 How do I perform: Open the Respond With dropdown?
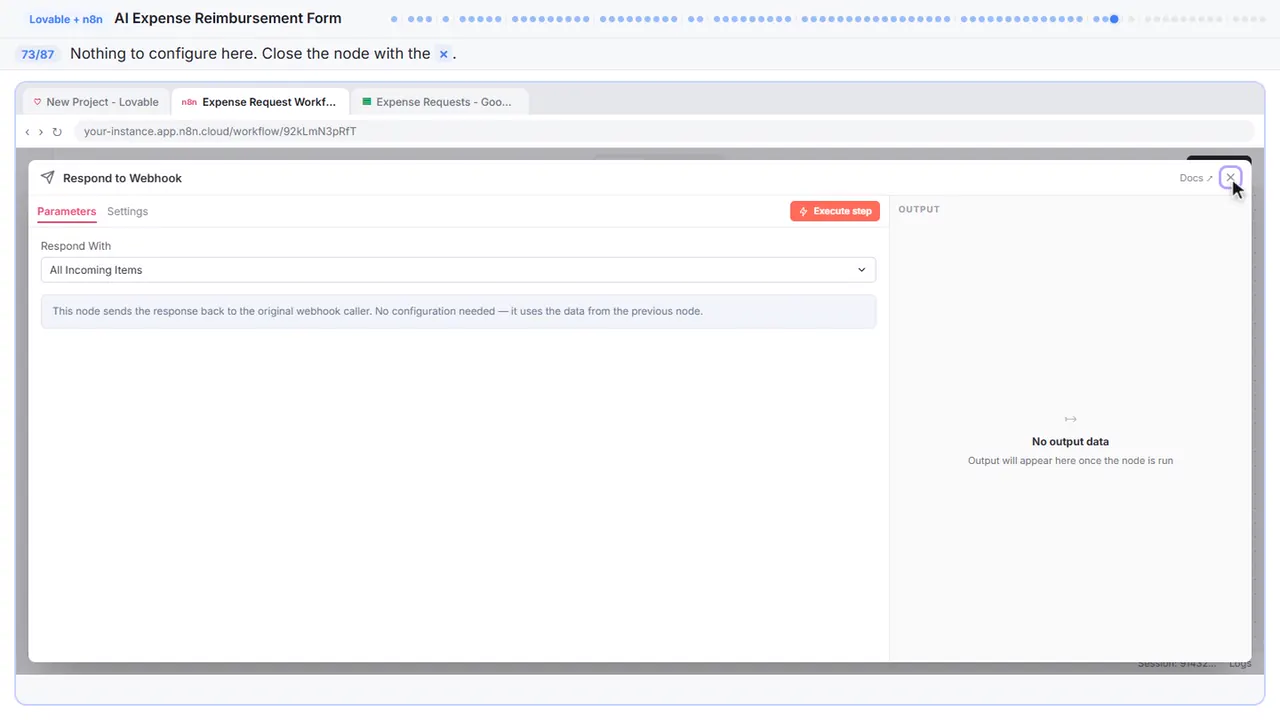(x=458, y=270)
